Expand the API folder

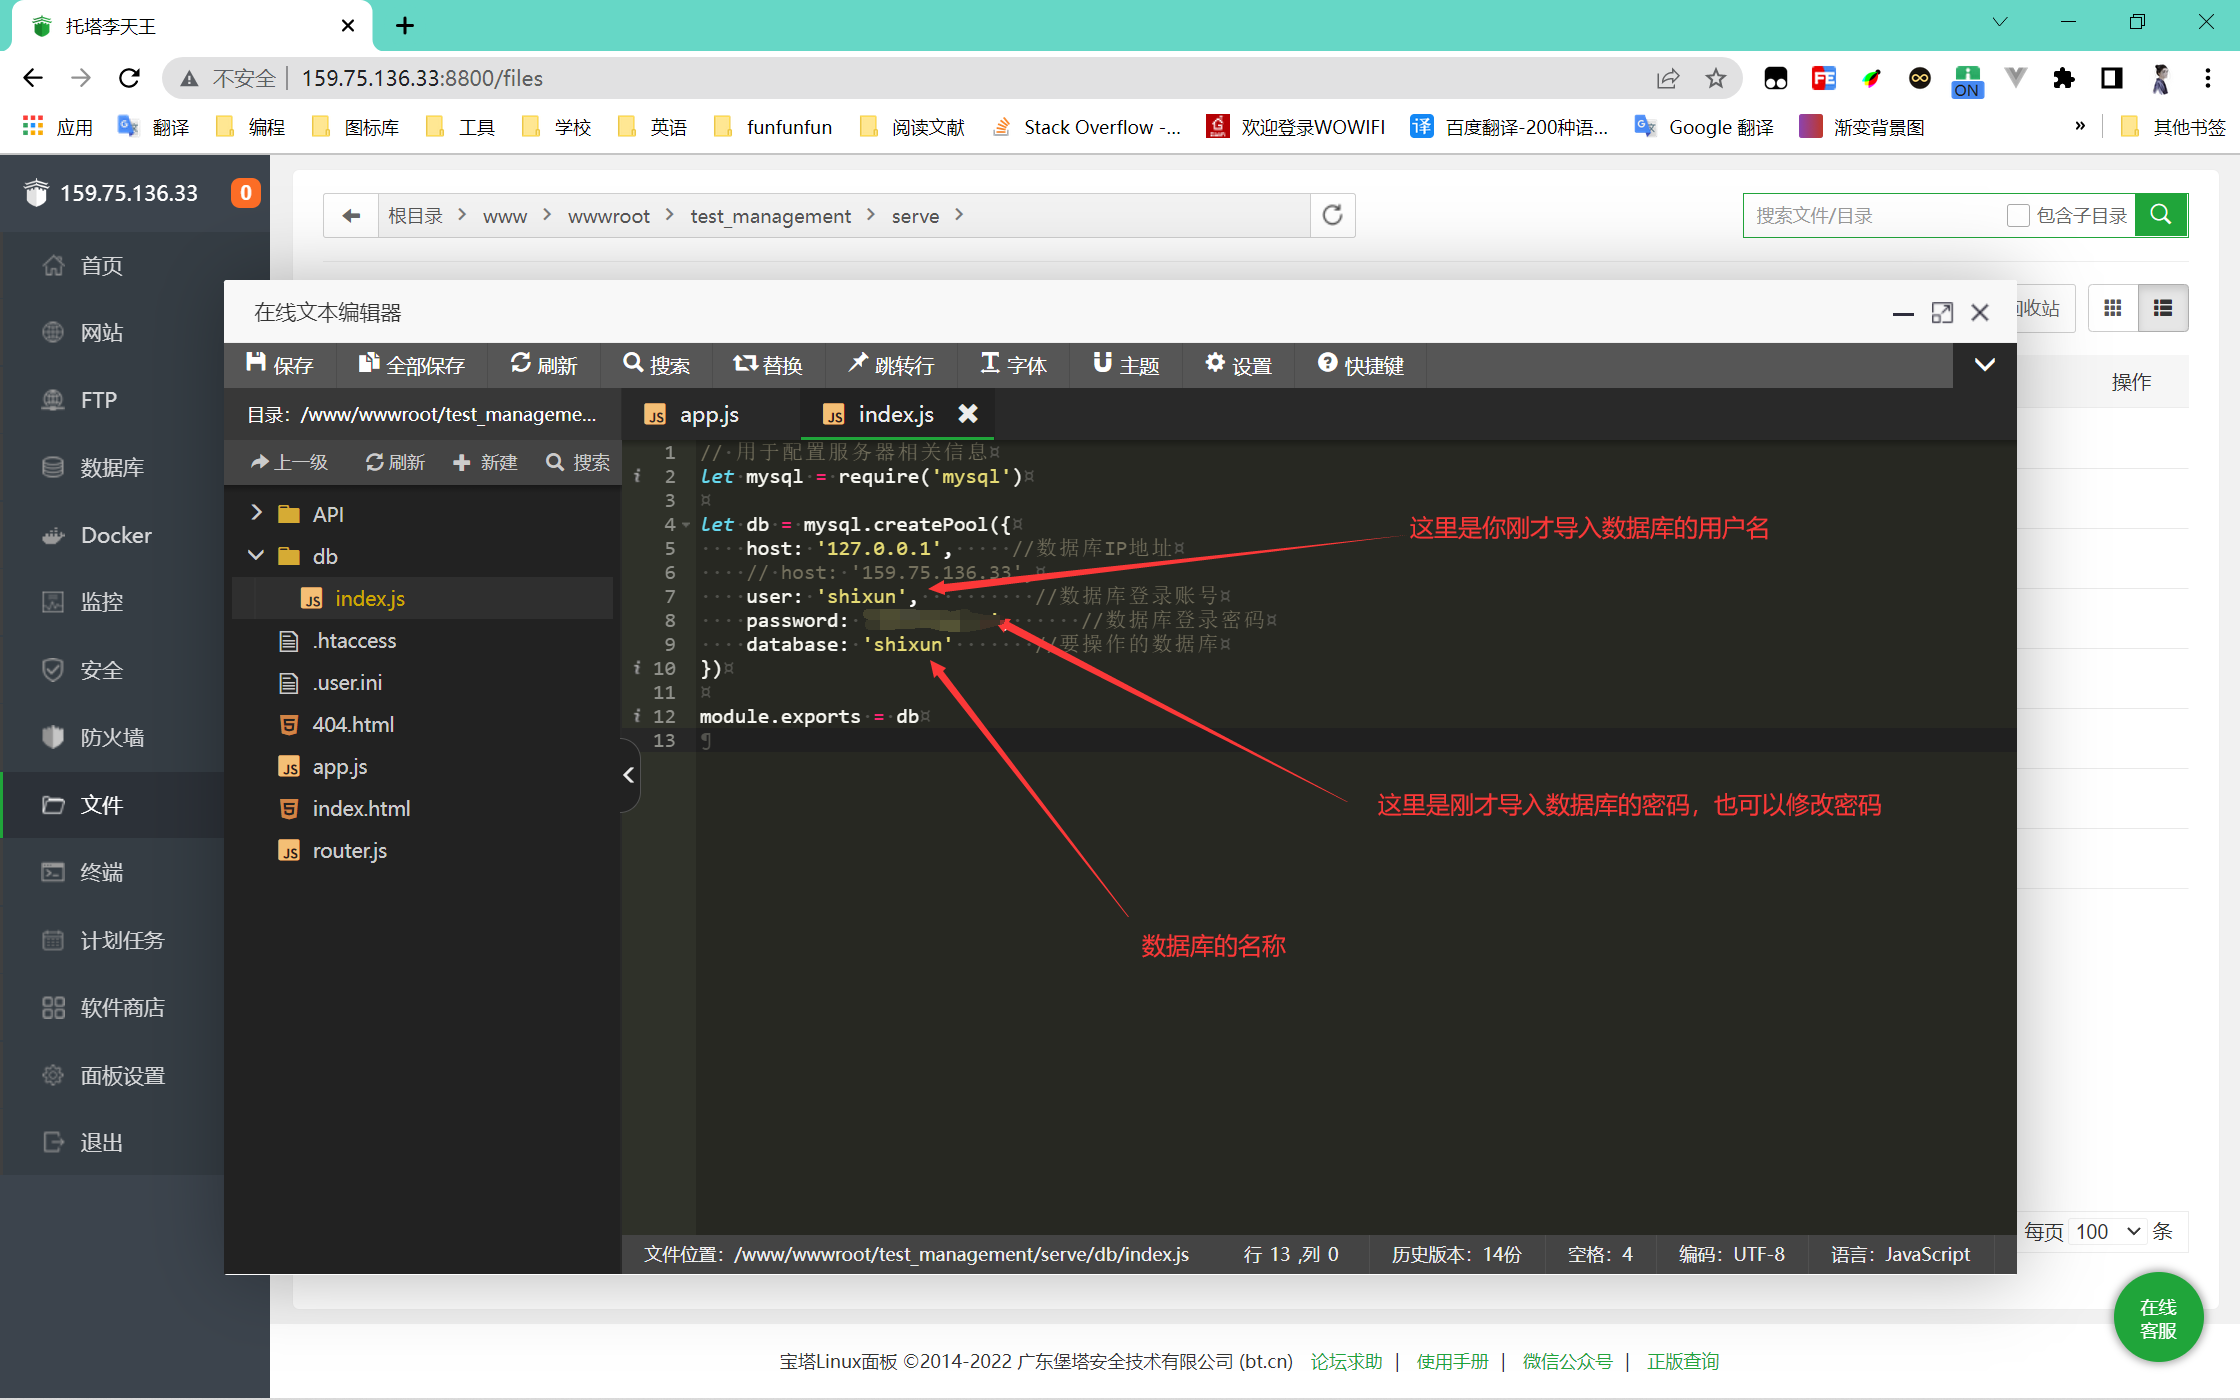pyautogui.click(x=256, y=513)
